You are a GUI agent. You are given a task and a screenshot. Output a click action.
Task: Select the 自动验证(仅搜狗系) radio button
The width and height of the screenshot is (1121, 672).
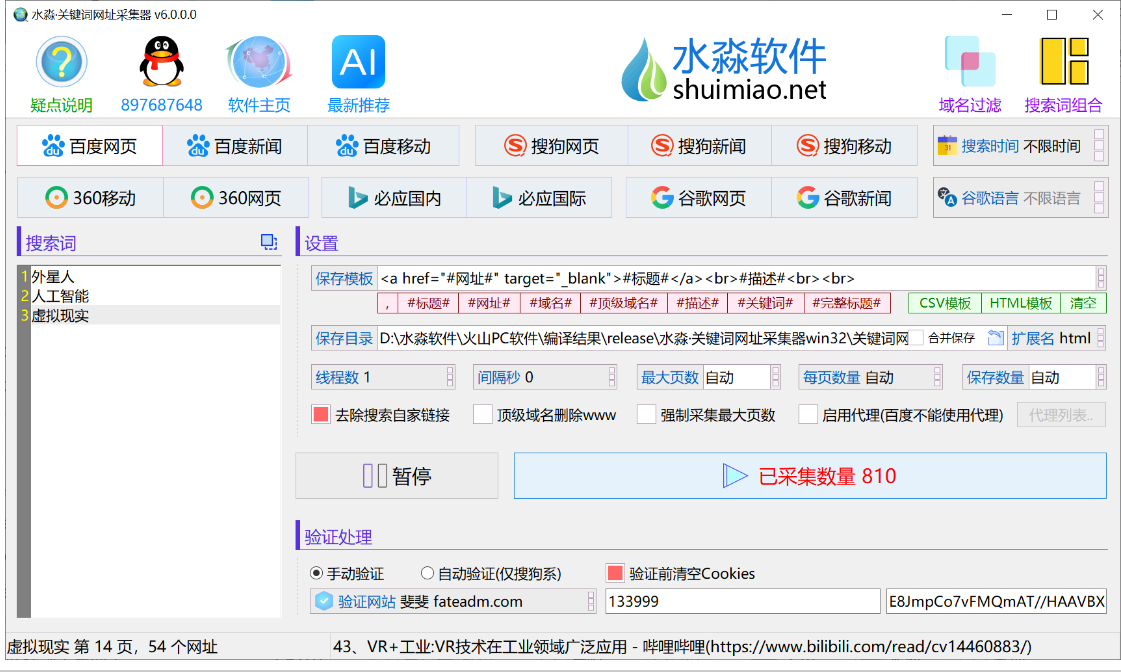[428, 574]
